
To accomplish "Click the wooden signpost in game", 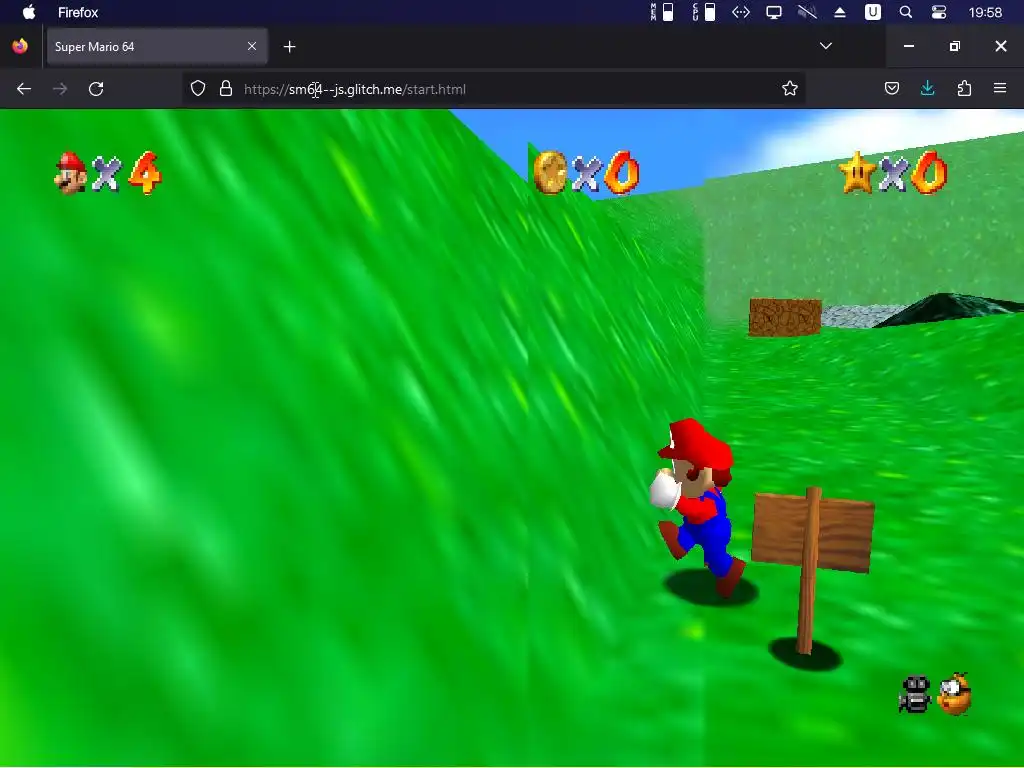I will (812, 568).
